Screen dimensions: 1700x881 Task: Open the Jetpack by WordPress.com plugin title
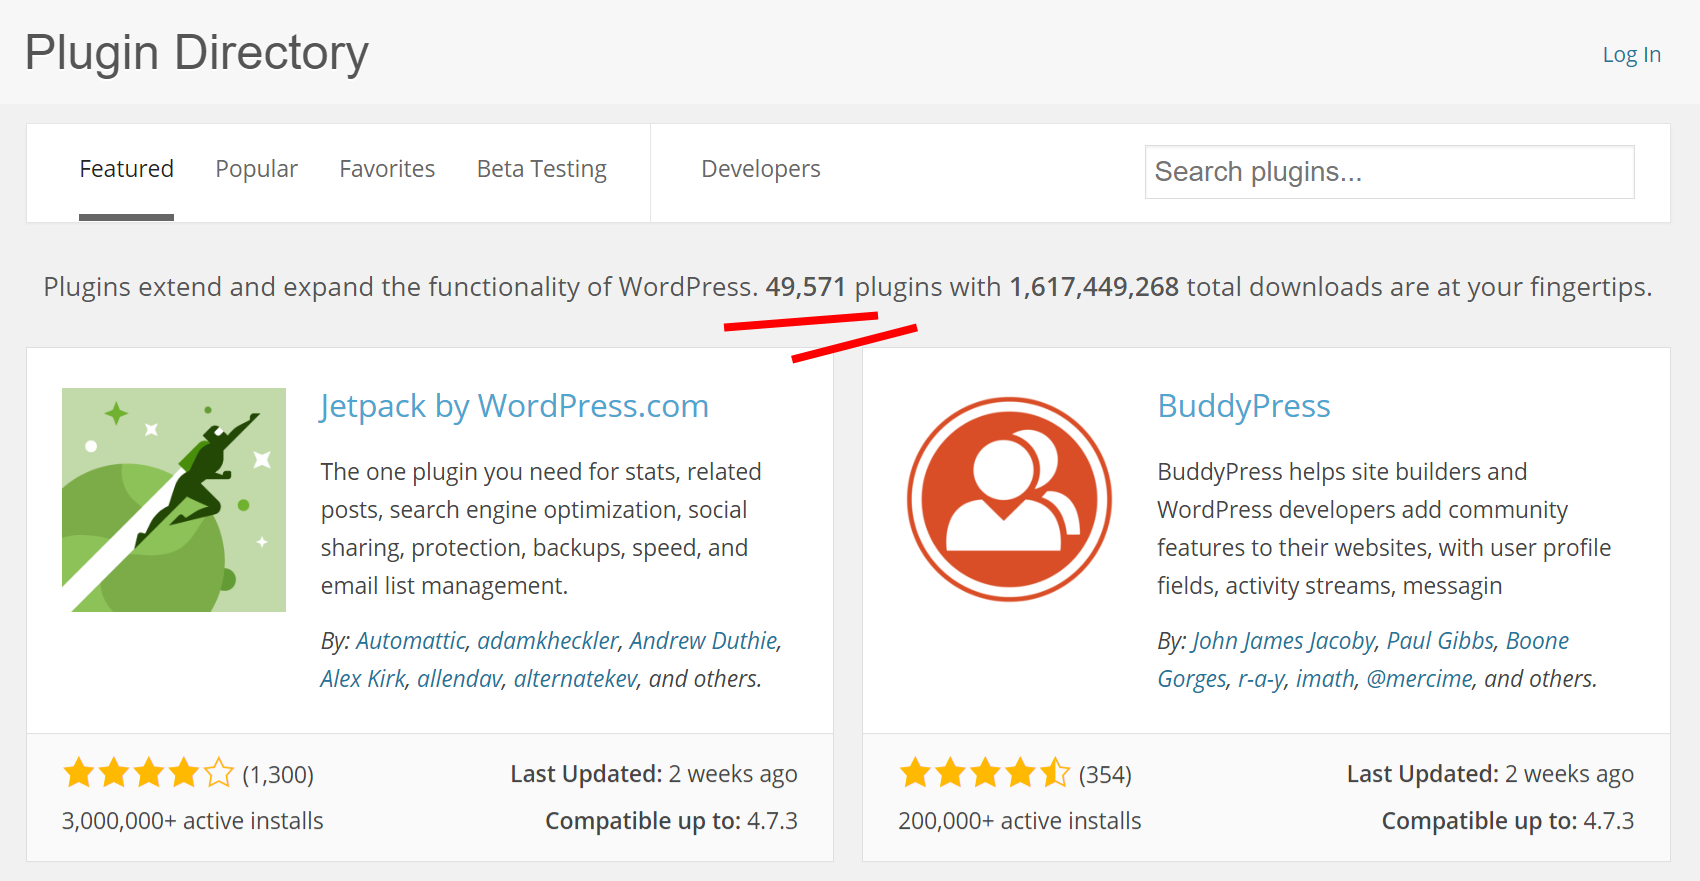tap(514, 406)
